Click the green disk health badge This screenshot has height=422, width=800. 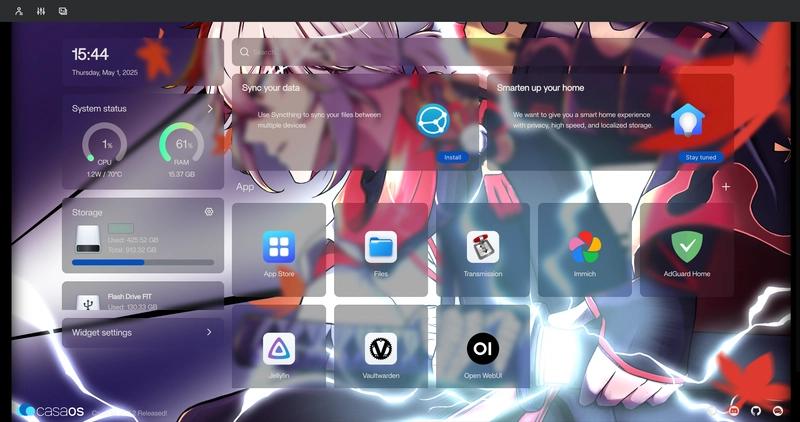121,228
